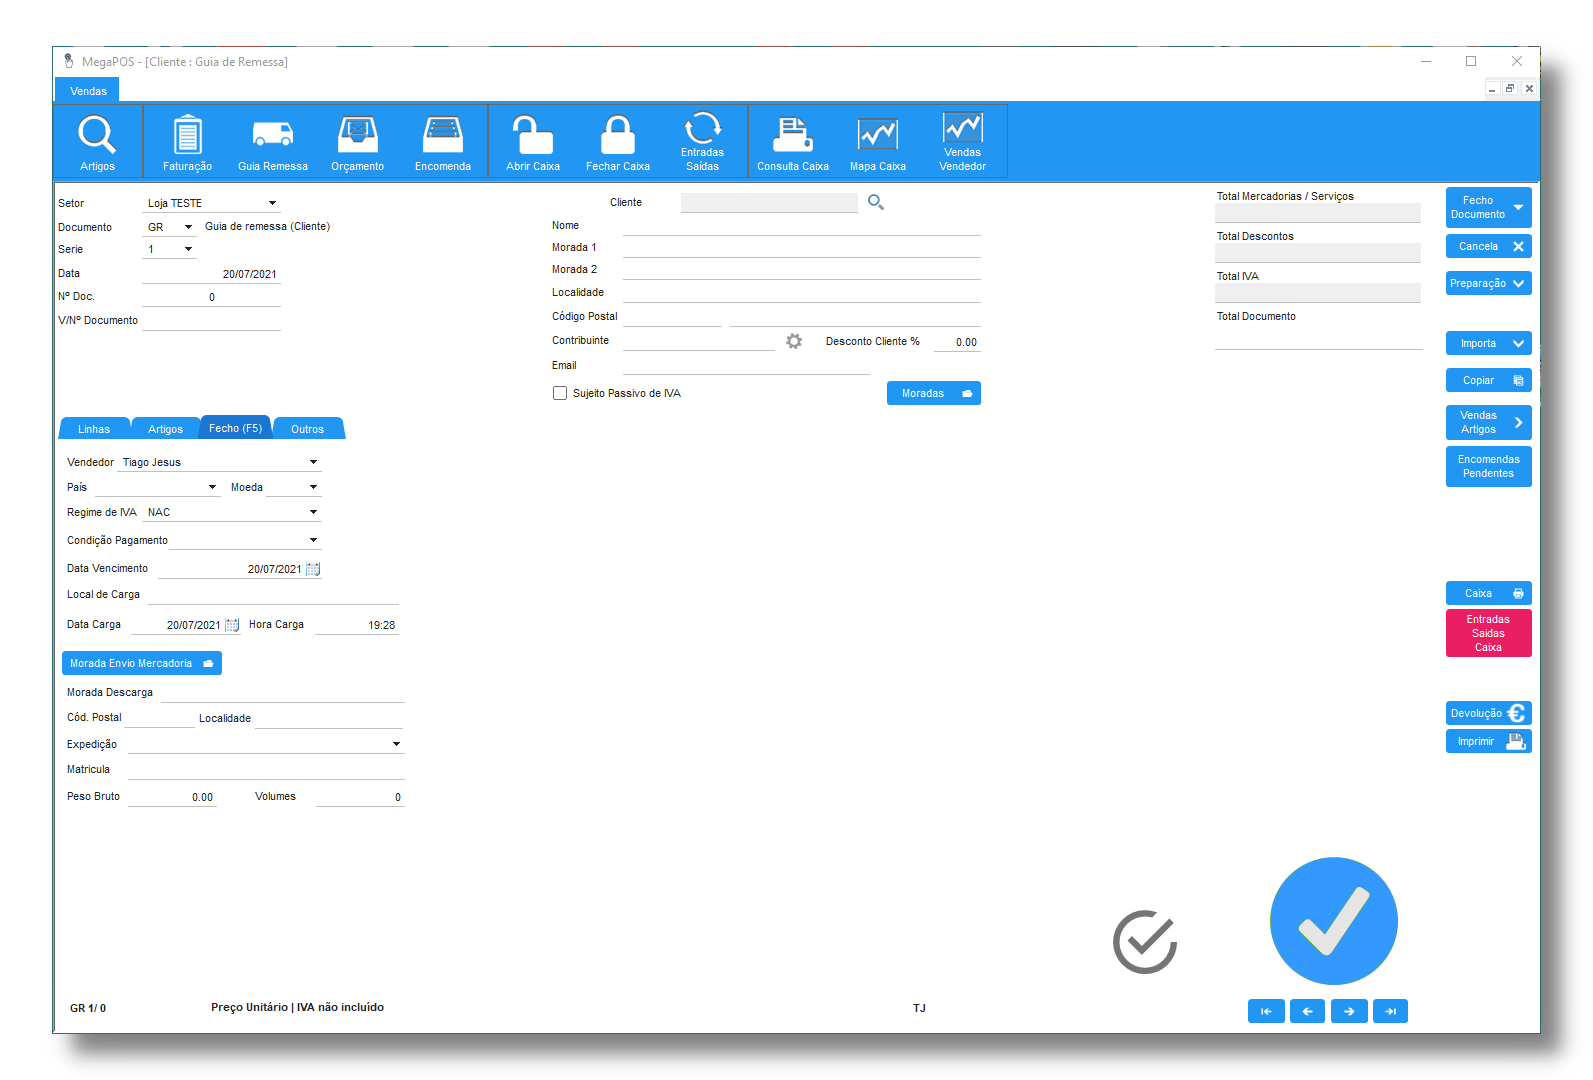The image size is (1593, 1080).
Task: Click the Abrir Caixa unlocked padlock
Action: point(532,135)
